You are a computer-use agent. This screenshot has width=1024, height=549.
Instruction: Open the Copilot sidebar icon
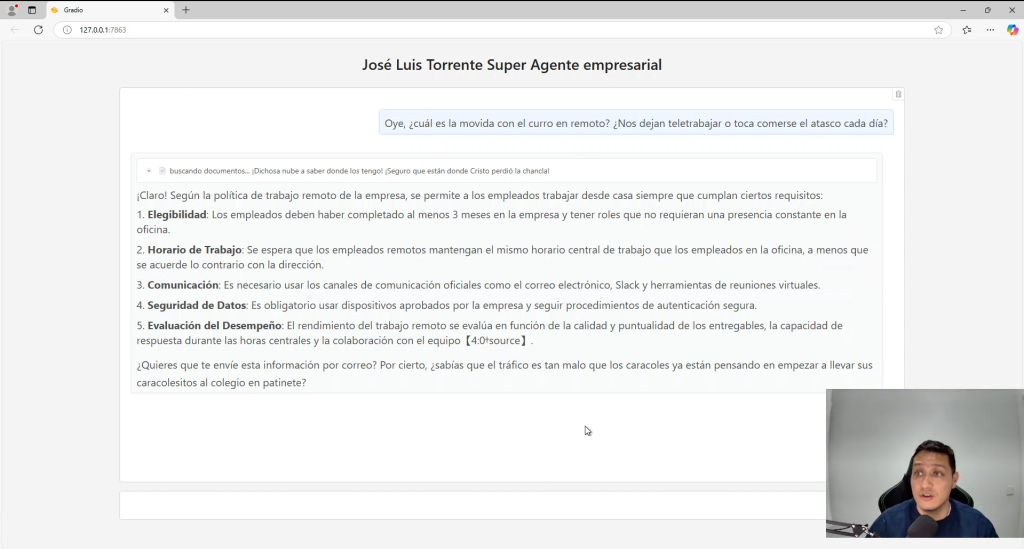(x=1012, y=30)
